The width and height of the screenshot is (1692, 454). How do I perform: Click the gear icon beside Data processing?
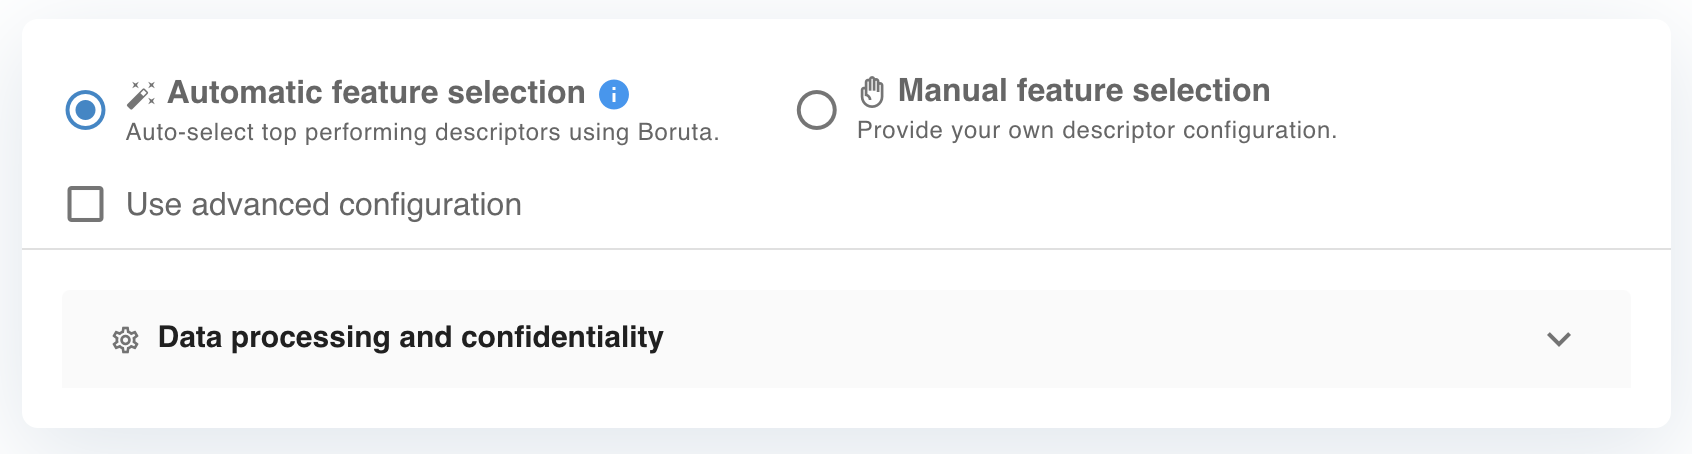coord(125,340)
